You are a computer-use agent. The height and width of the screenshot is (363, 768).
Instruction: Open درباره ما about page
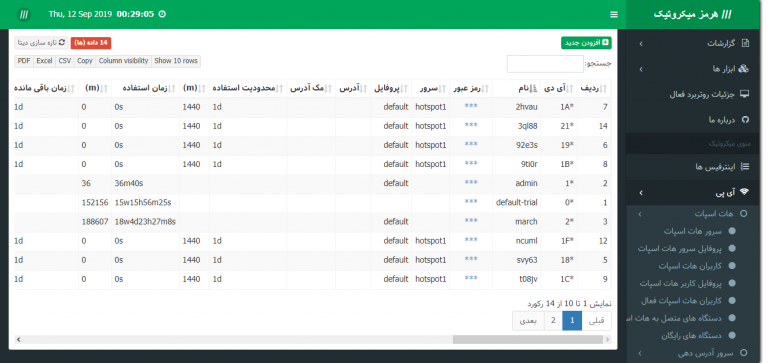pos(722,120)
